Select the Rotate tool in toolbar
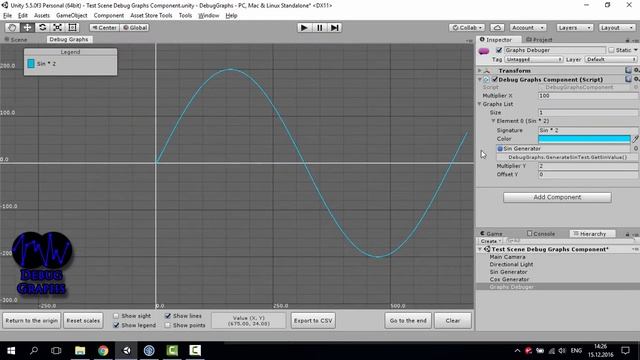Image resolution: width=640 pixels, height=360 pixels. (42, 27)
